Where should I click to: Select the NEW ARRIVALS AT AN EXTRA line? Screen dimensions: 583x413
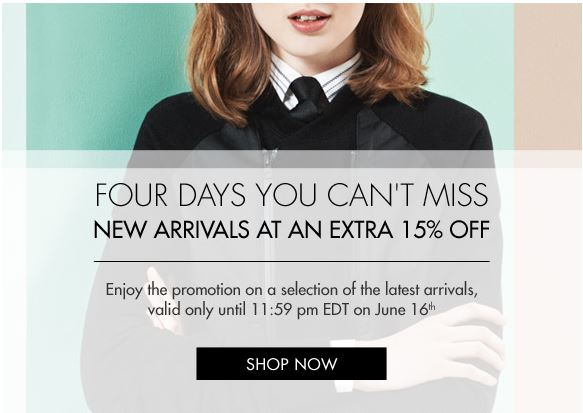pos(243,230)
